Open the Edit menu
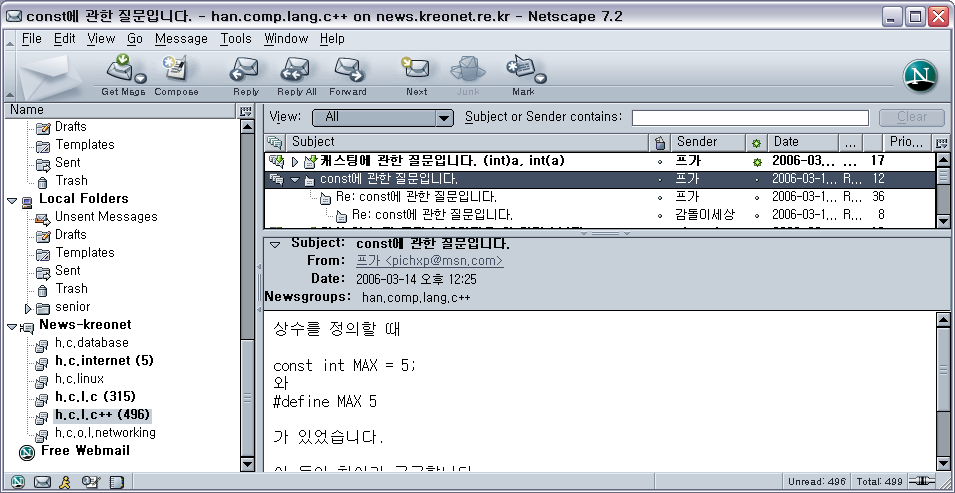 (x=65, y=39)
